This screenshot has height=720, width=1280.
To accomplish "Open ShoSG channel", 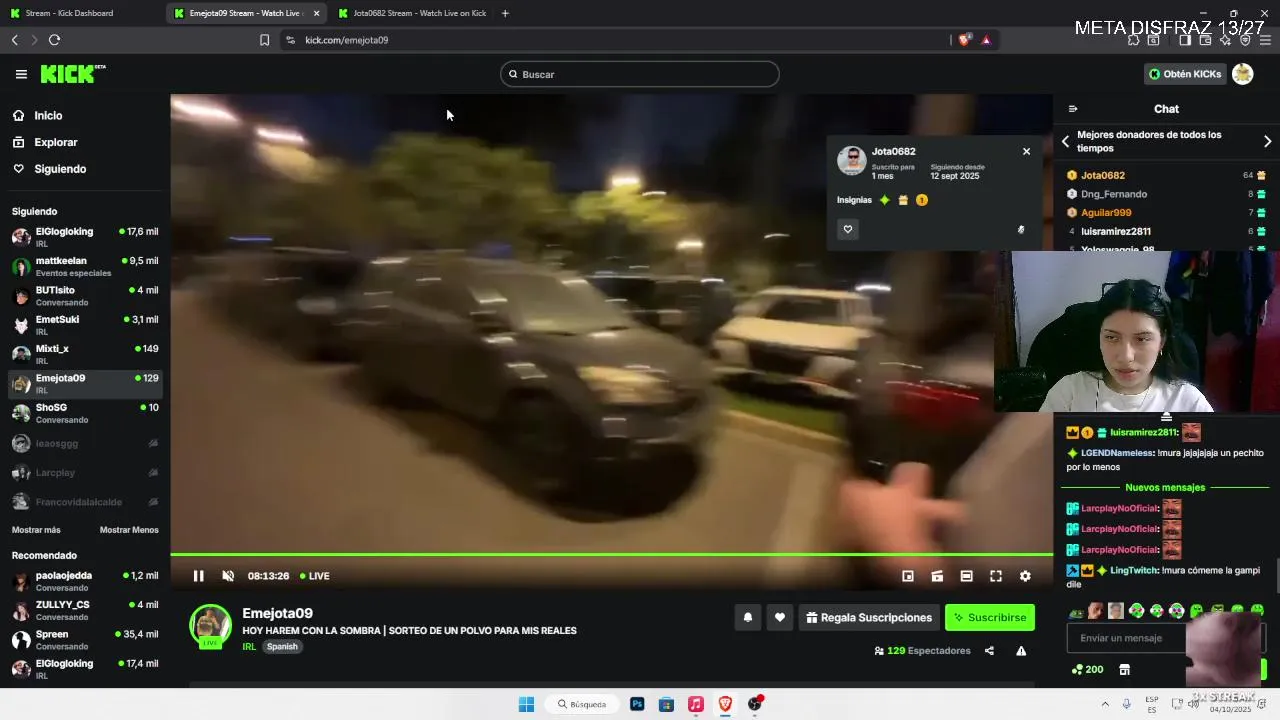I will (84, 413).
